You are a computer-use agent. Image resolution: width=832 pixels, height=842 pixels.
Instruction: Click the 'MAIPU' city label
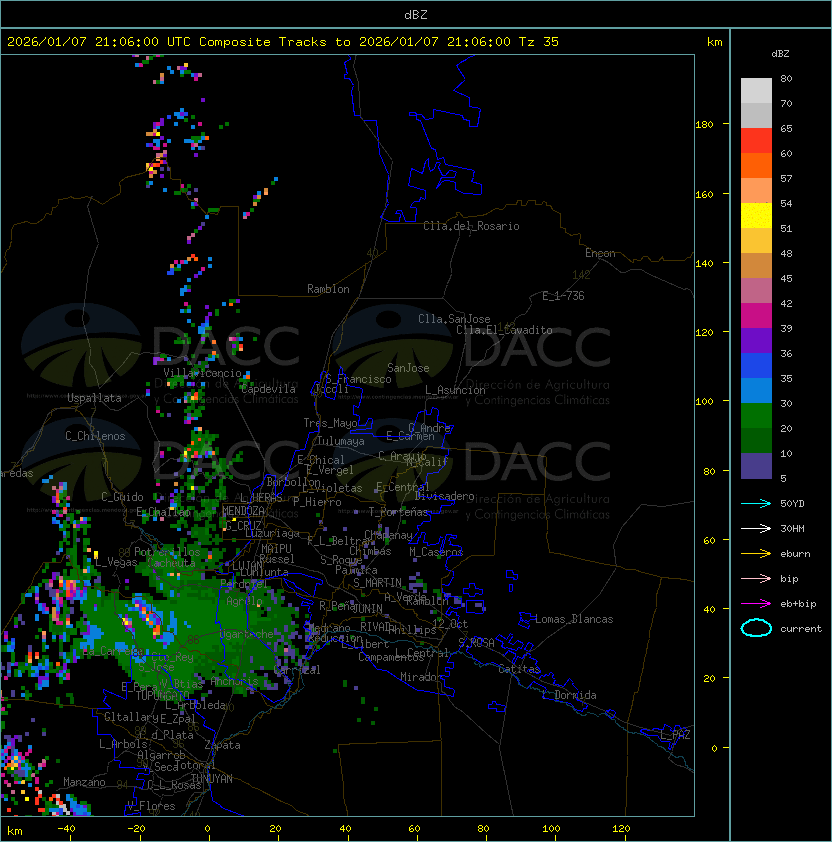(x=276, y=549)
